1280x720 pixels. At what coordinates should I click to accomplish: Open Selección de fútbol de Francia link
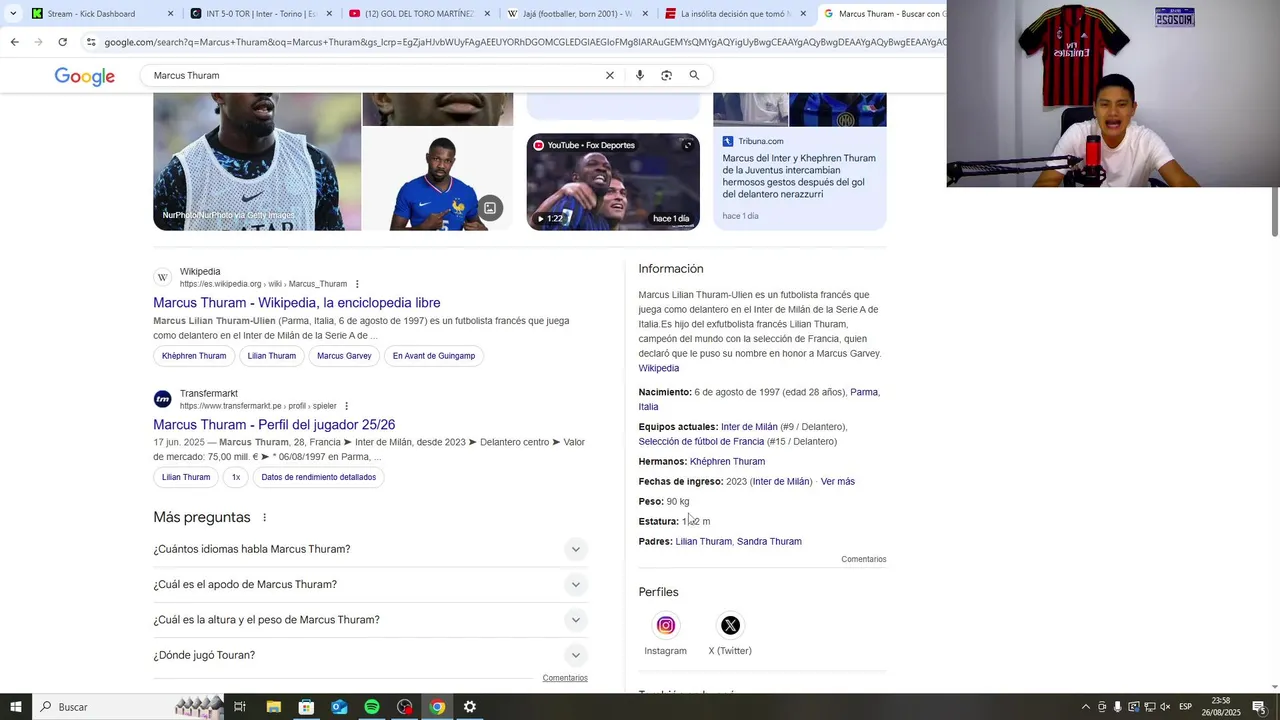(x=701, y=442)
